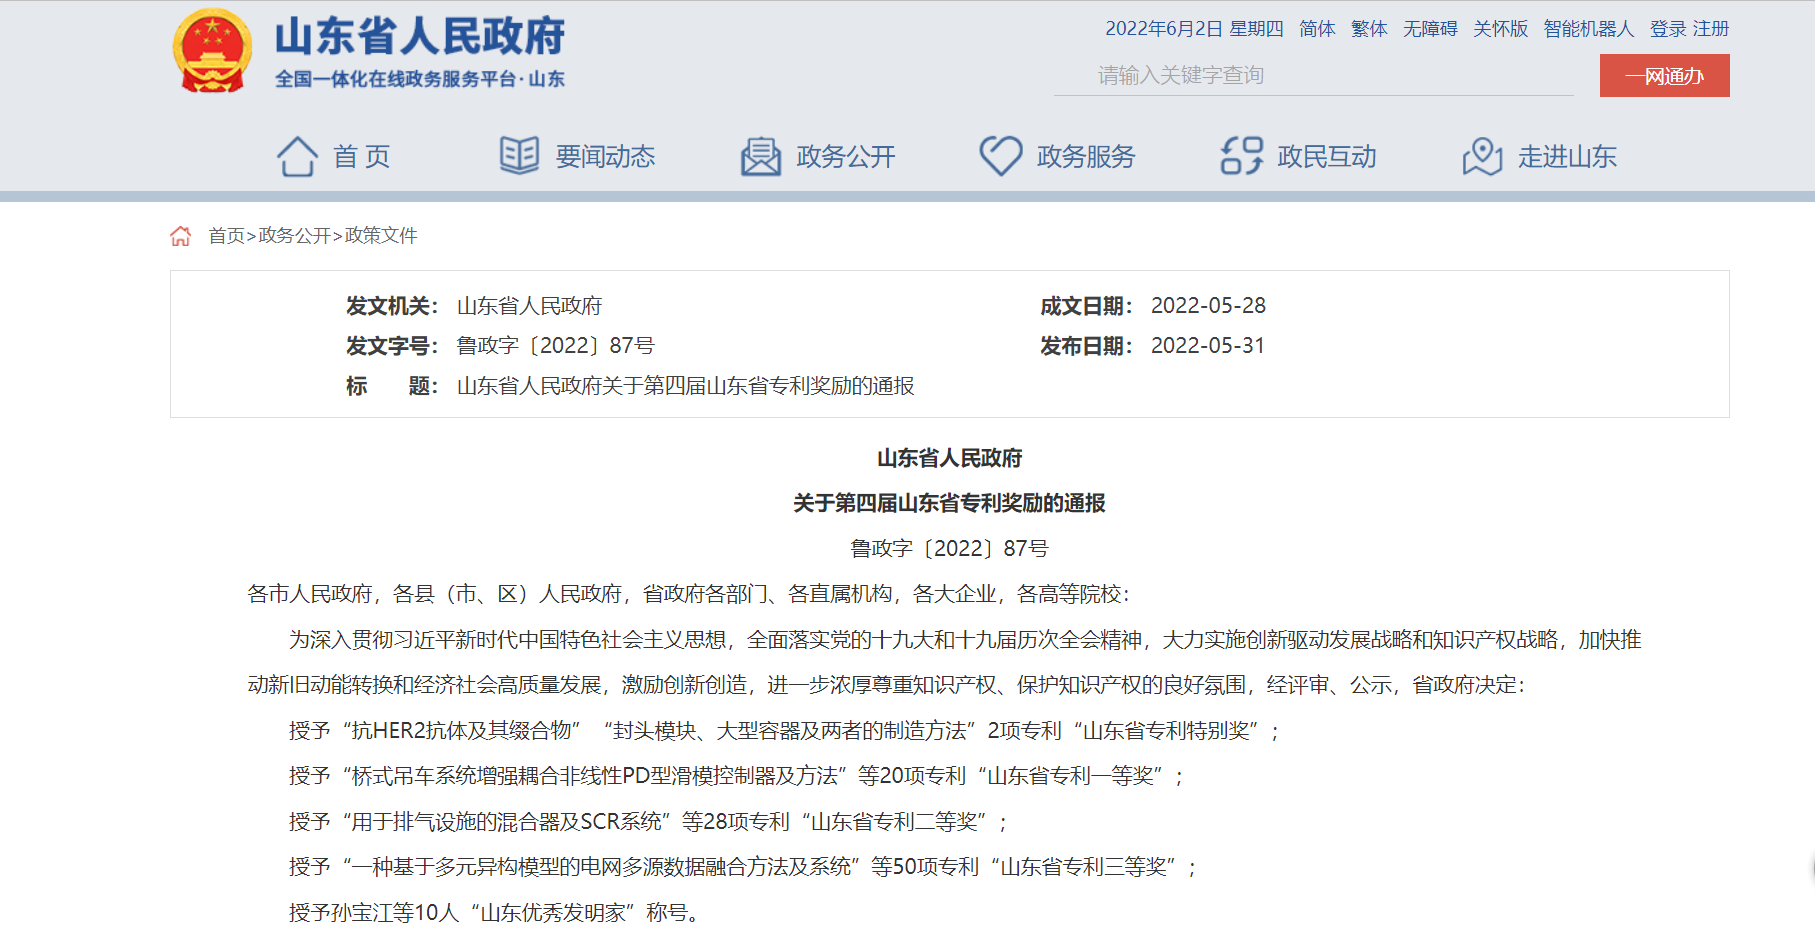Click the map pin icon for 走进山东
The image size is (1815, 939).
pos(1482,157)
